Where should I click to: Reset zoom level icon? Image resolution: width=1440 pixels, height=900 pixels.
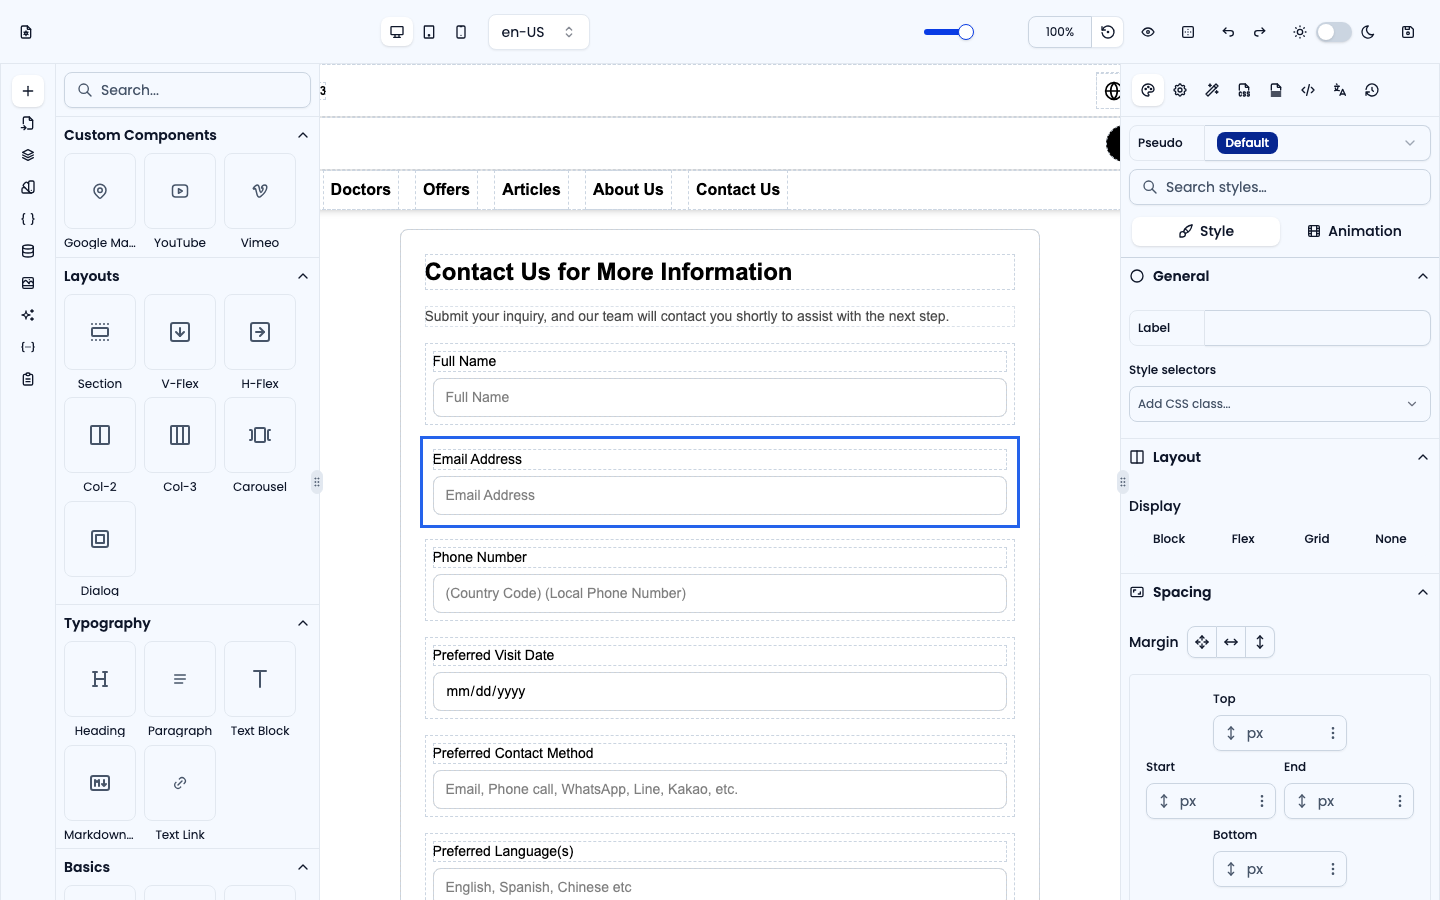(1108, 32)
